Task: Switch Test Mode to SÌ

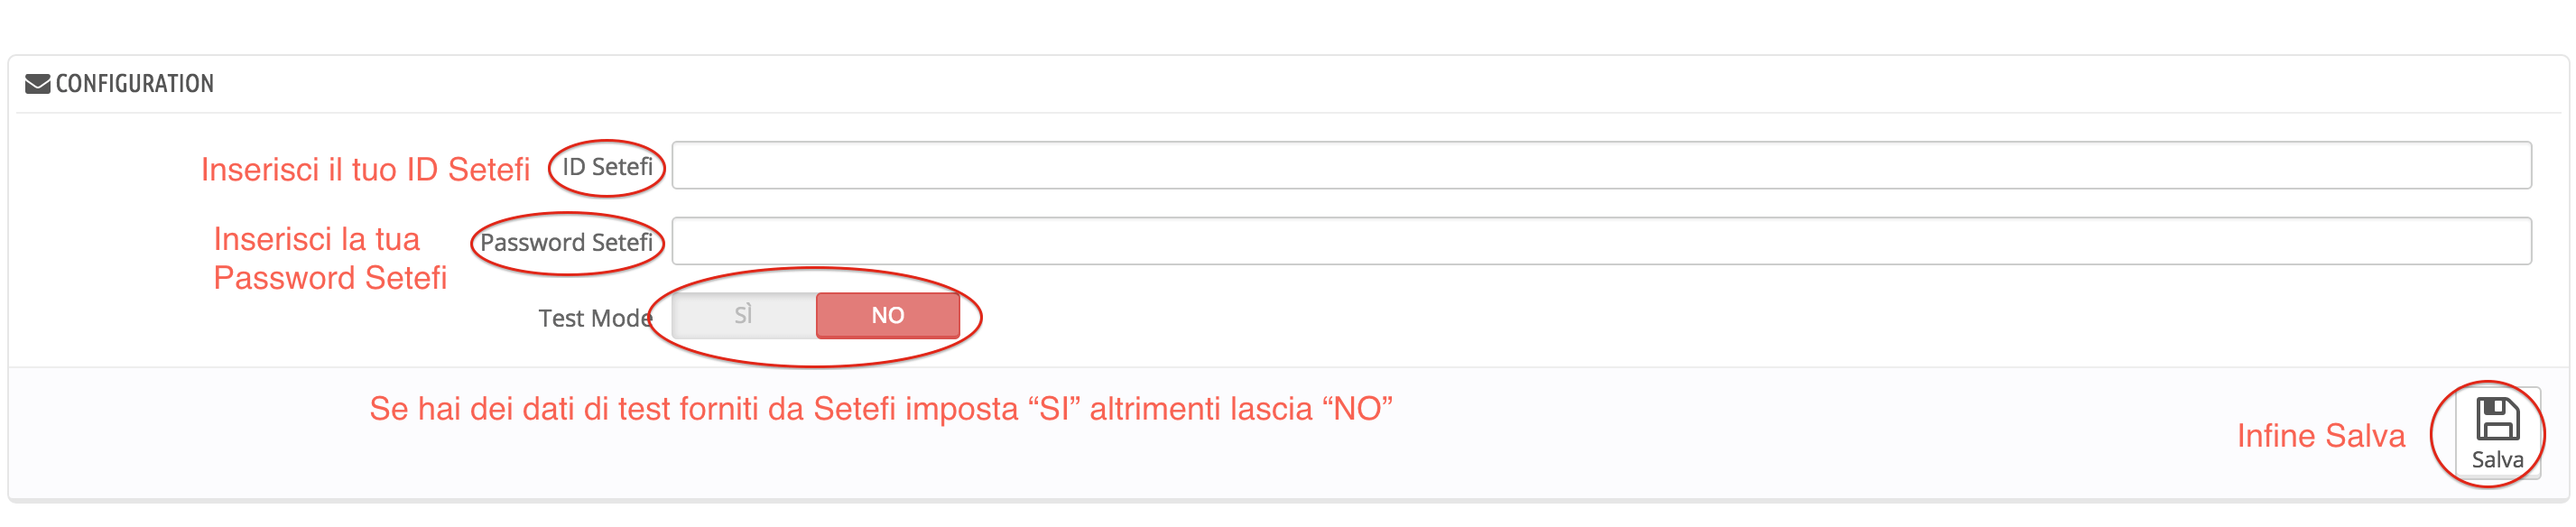Action: 743,316
